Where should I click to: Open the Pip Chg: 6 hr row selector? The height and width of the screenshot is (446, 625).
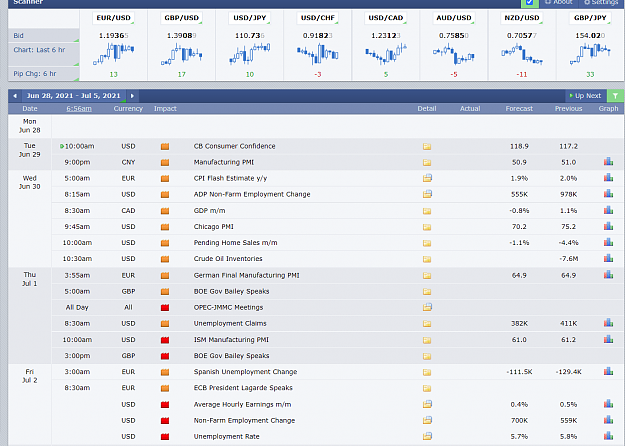point(43,74)
